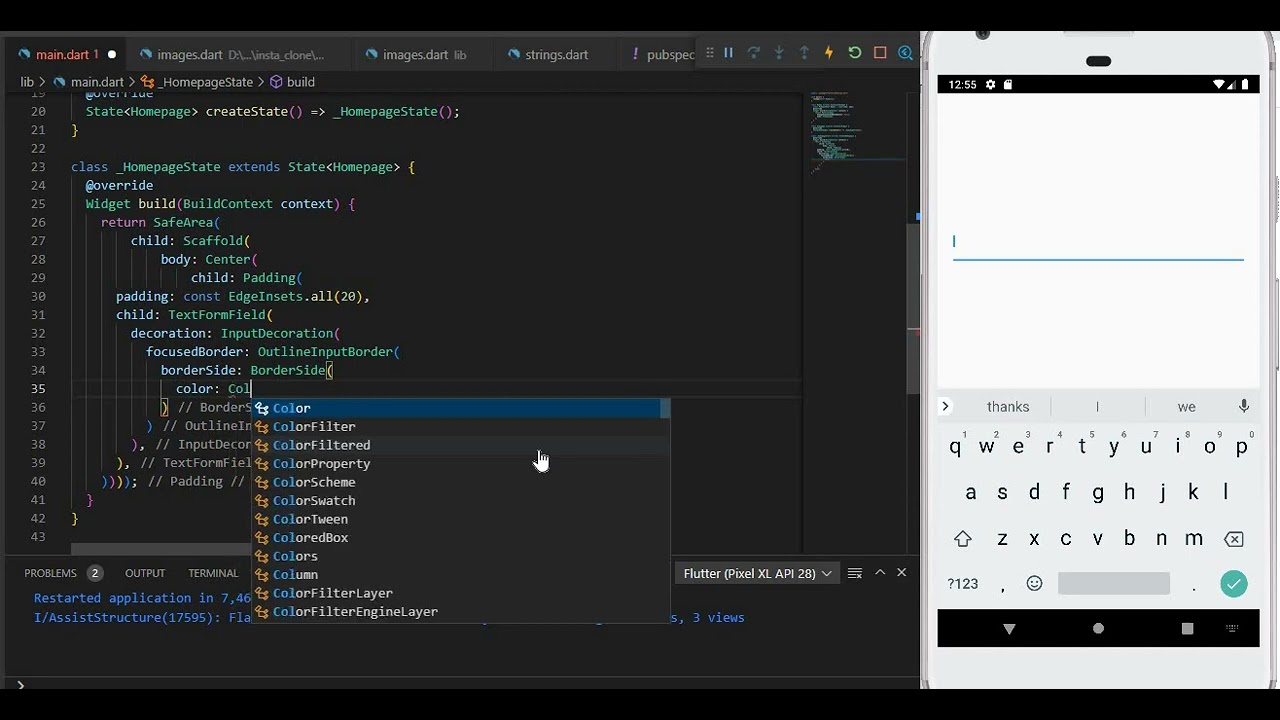
Task: Tap the 'we' keyboard suggestion
Action: 1186,407
